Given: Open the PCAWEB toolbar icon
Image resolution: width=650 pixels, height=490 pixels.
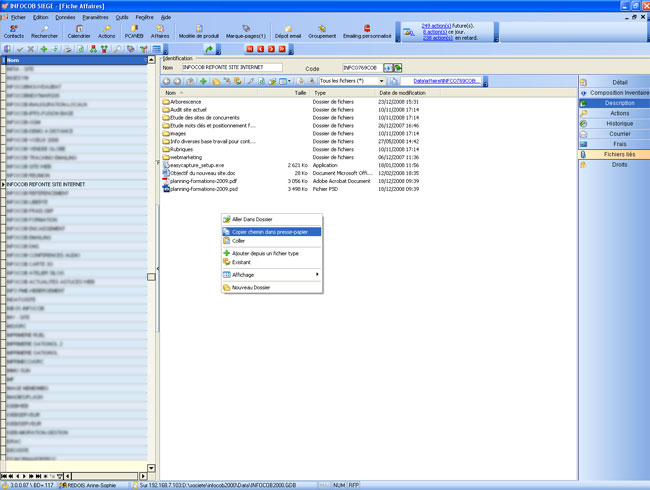Looking at the screenshot, I should (x=134, y=32).
